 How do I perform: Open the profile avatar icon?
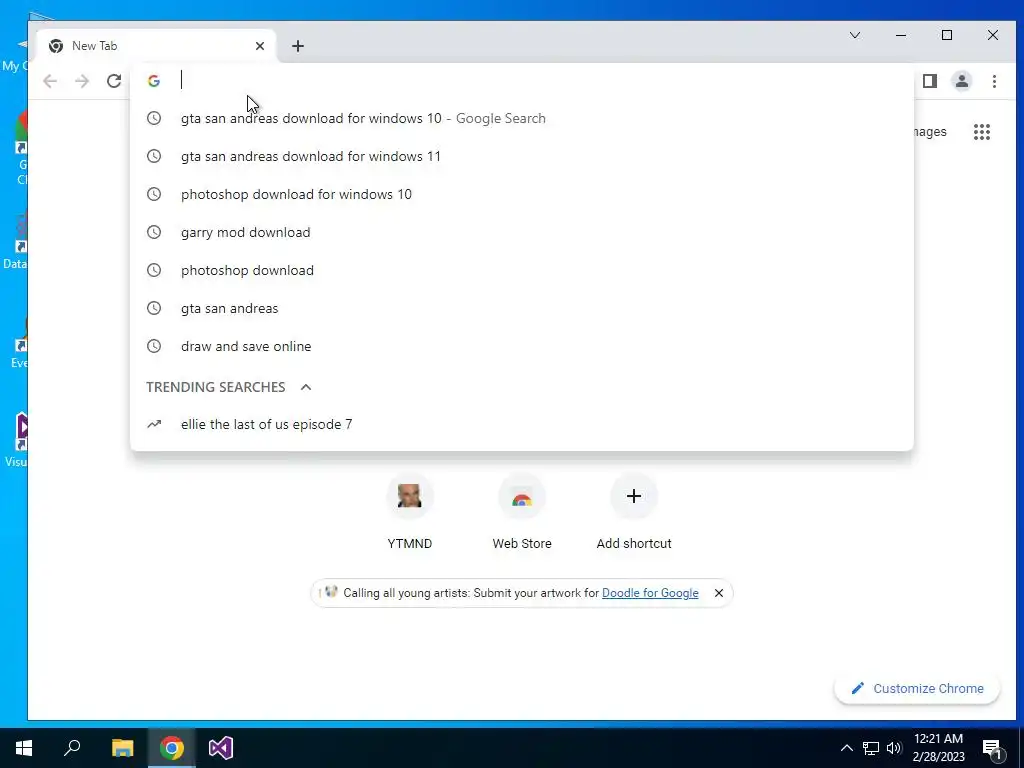tap(961, 81)
